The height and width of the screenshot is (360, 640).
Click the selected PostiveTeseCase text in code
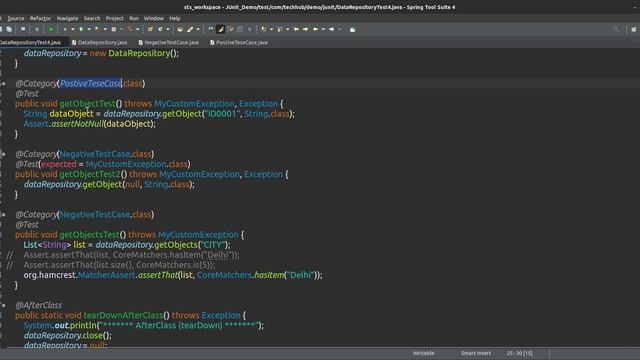(90, 83)
